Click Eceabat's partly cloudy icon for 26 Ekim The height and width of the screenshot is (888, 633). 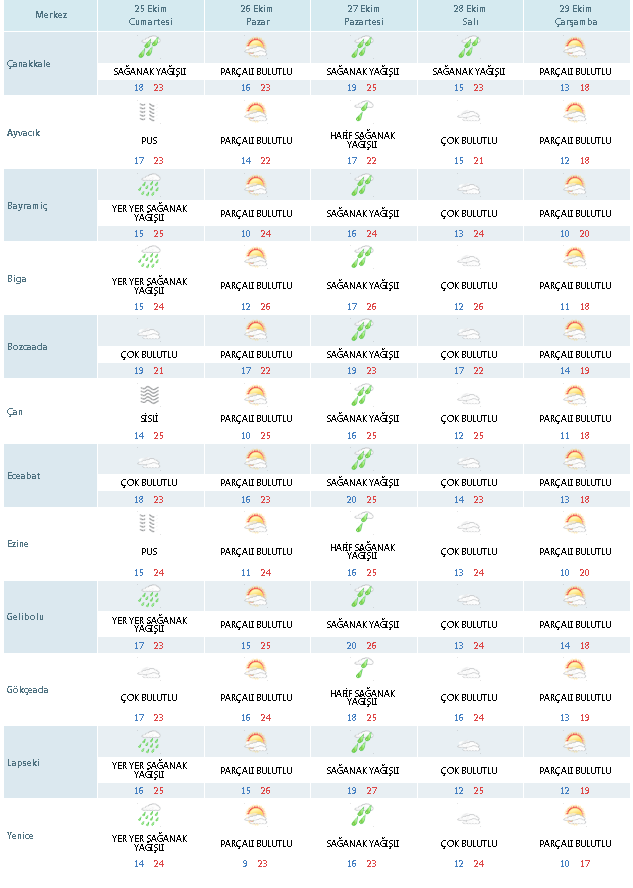pos(256,460)
